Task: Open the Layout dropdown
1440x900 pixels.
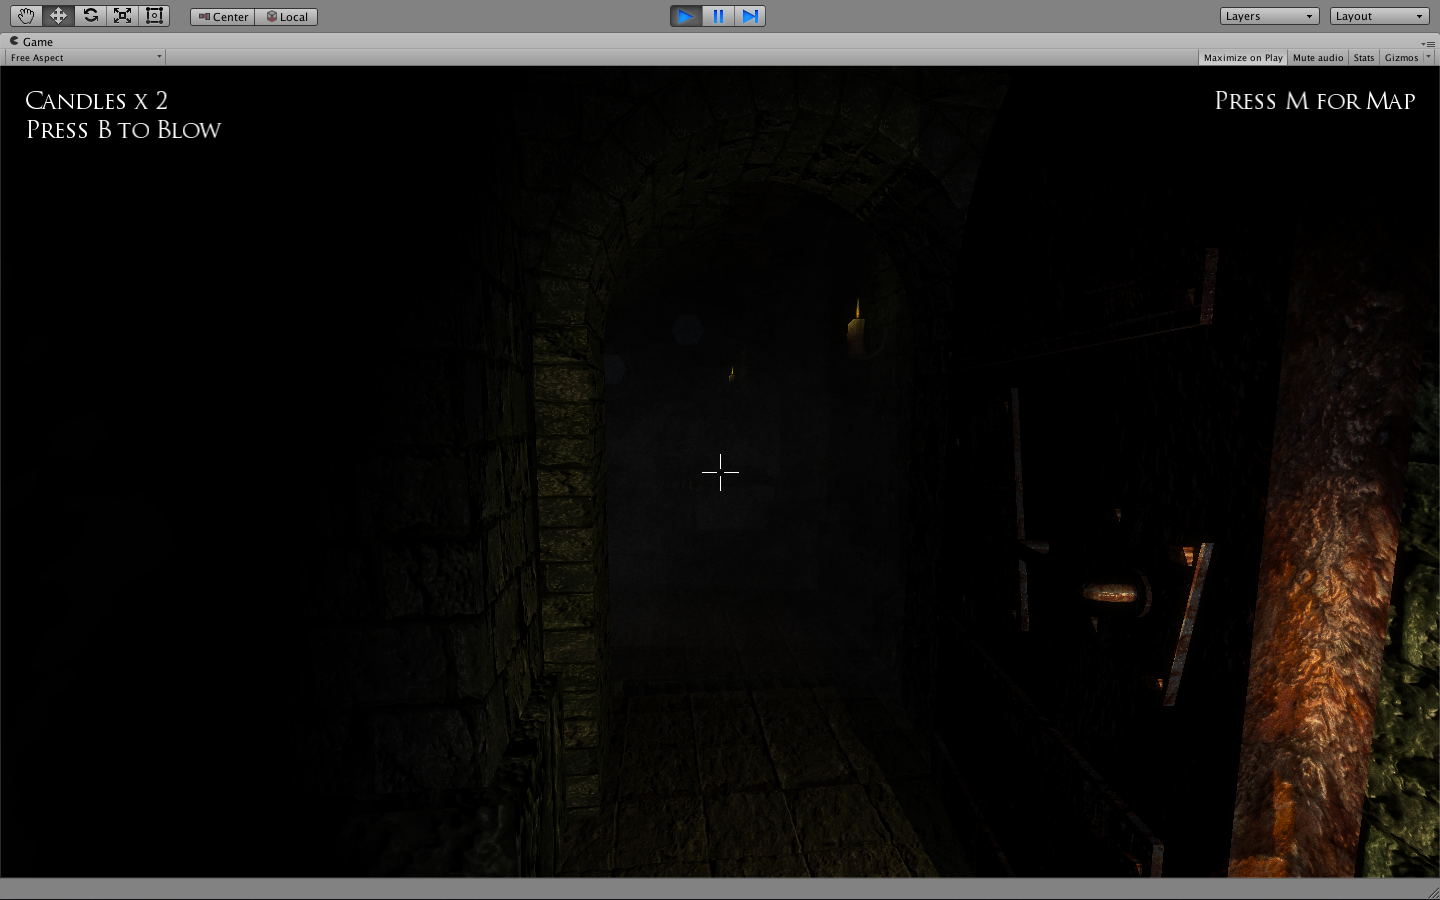Action: (1379, 16)
